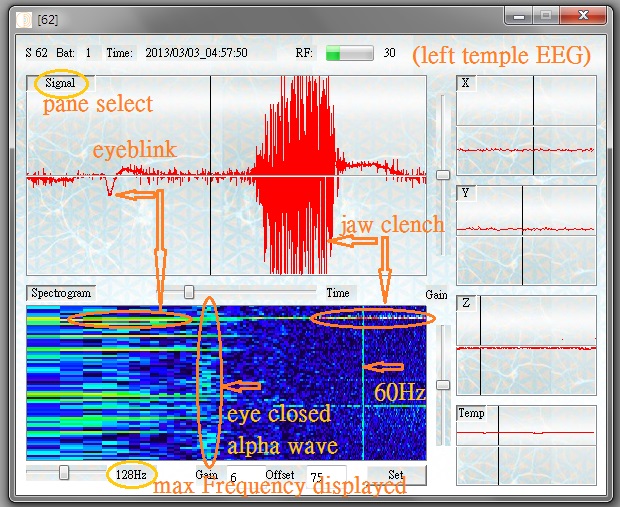Click the 128Hz frequency value
This screenshot has width=620, height=507.
click(131, 474)
